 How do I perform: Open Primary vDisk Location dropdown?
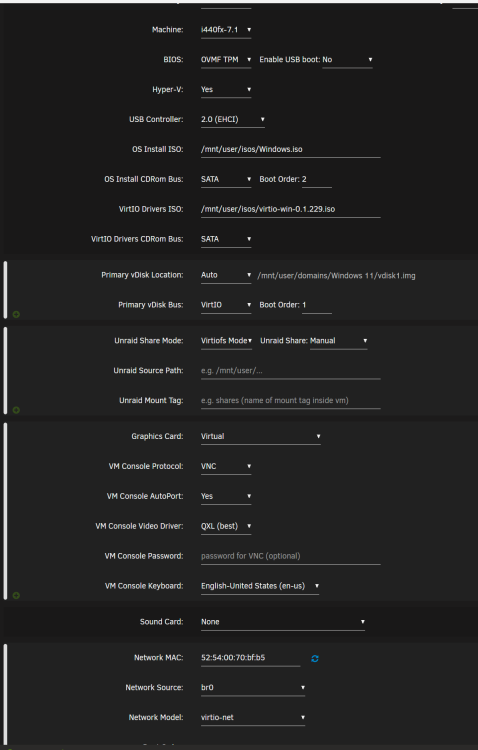pyautogui.click(x=226, y=275)
